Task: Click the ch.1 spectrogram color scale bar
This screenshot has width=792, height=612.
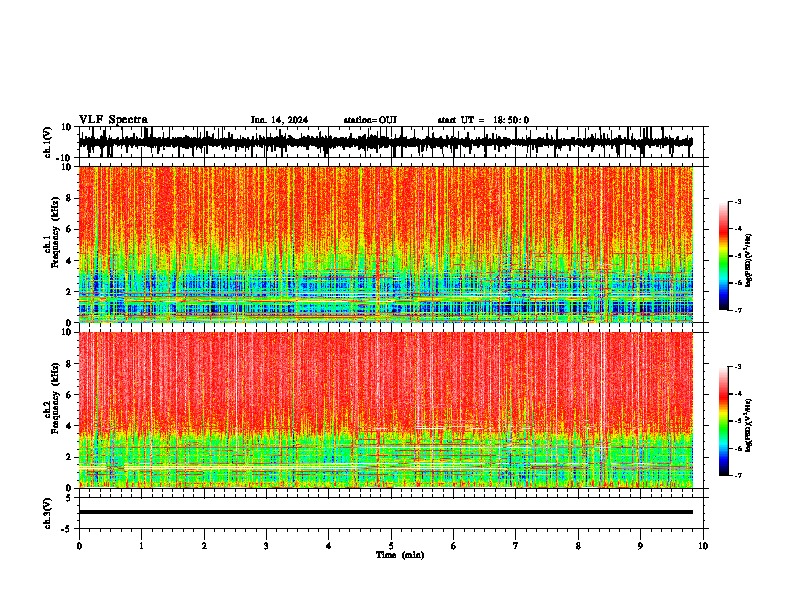Action: tap(723, 256)
